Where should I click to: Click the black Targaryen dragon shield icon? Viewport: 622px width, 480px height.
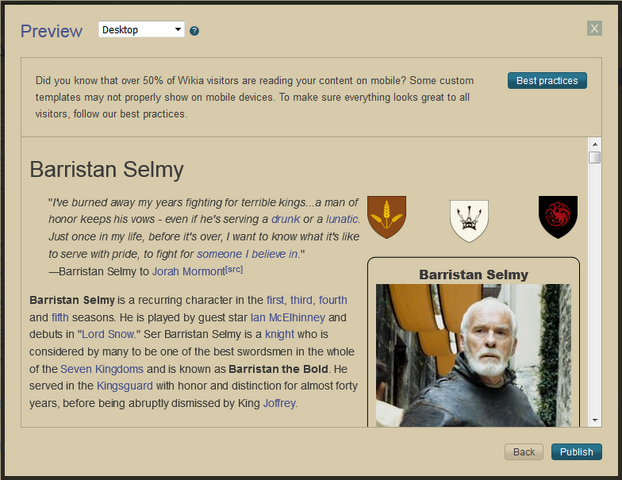pyautogui.click(x=558, y=217)
